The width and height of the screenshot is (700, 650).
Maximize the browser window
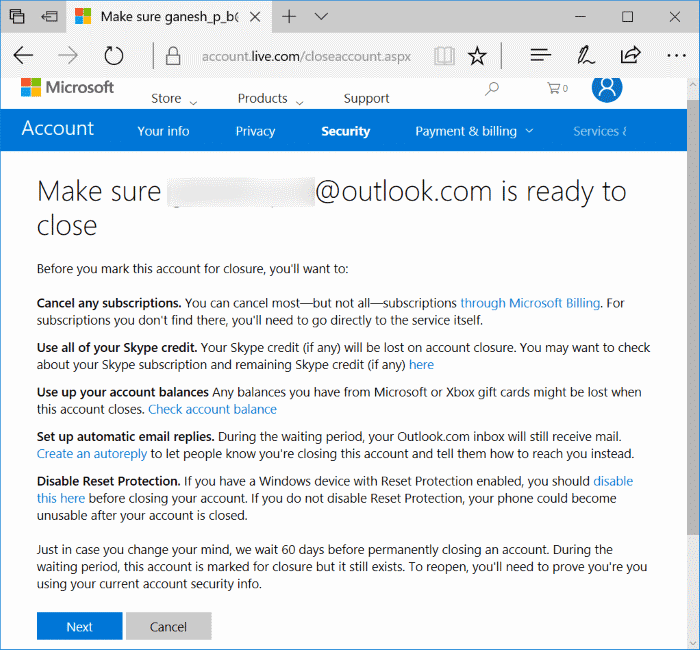point(627,17)
